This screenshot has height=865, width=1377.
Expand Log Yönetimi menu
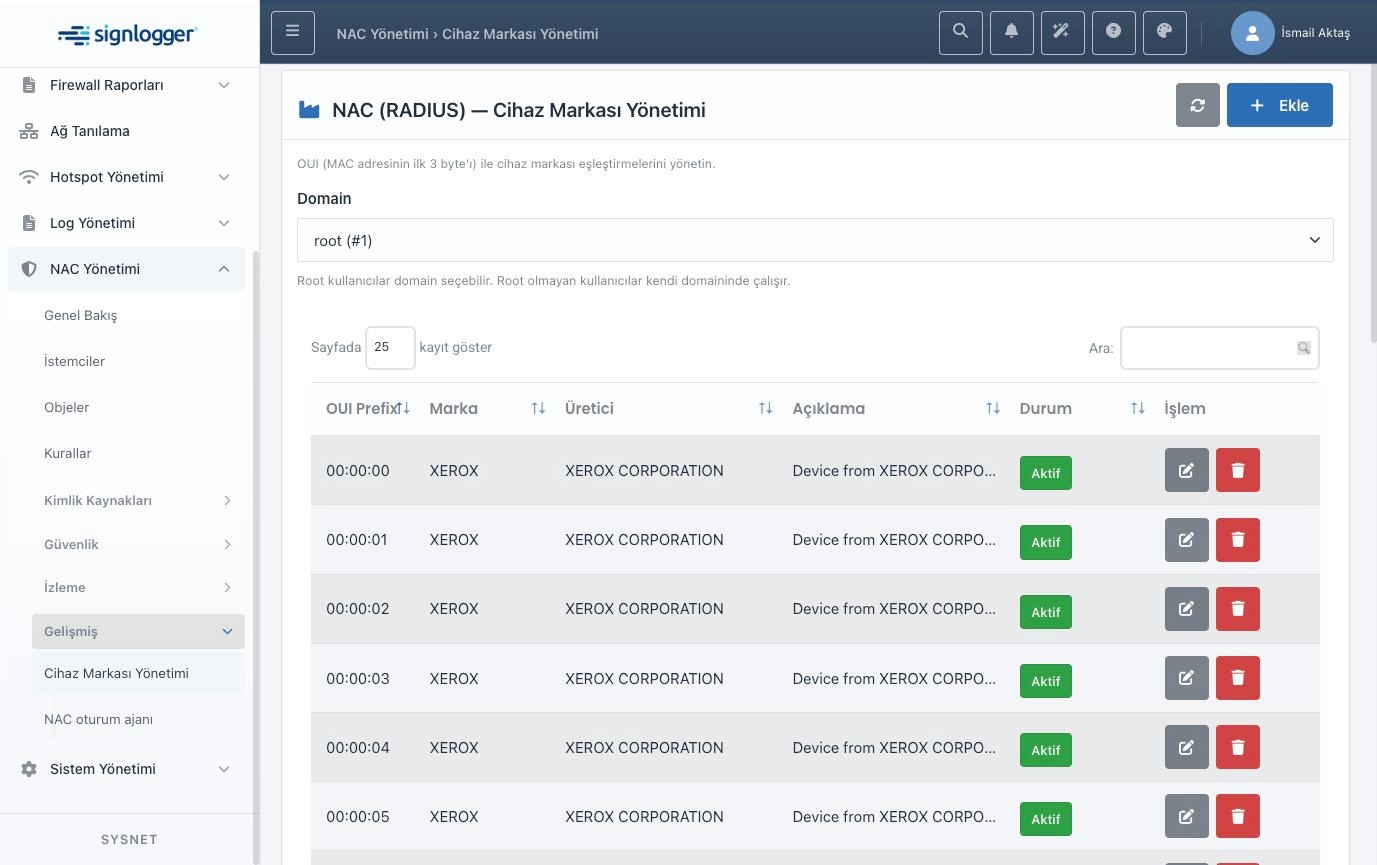coord(126,223)
